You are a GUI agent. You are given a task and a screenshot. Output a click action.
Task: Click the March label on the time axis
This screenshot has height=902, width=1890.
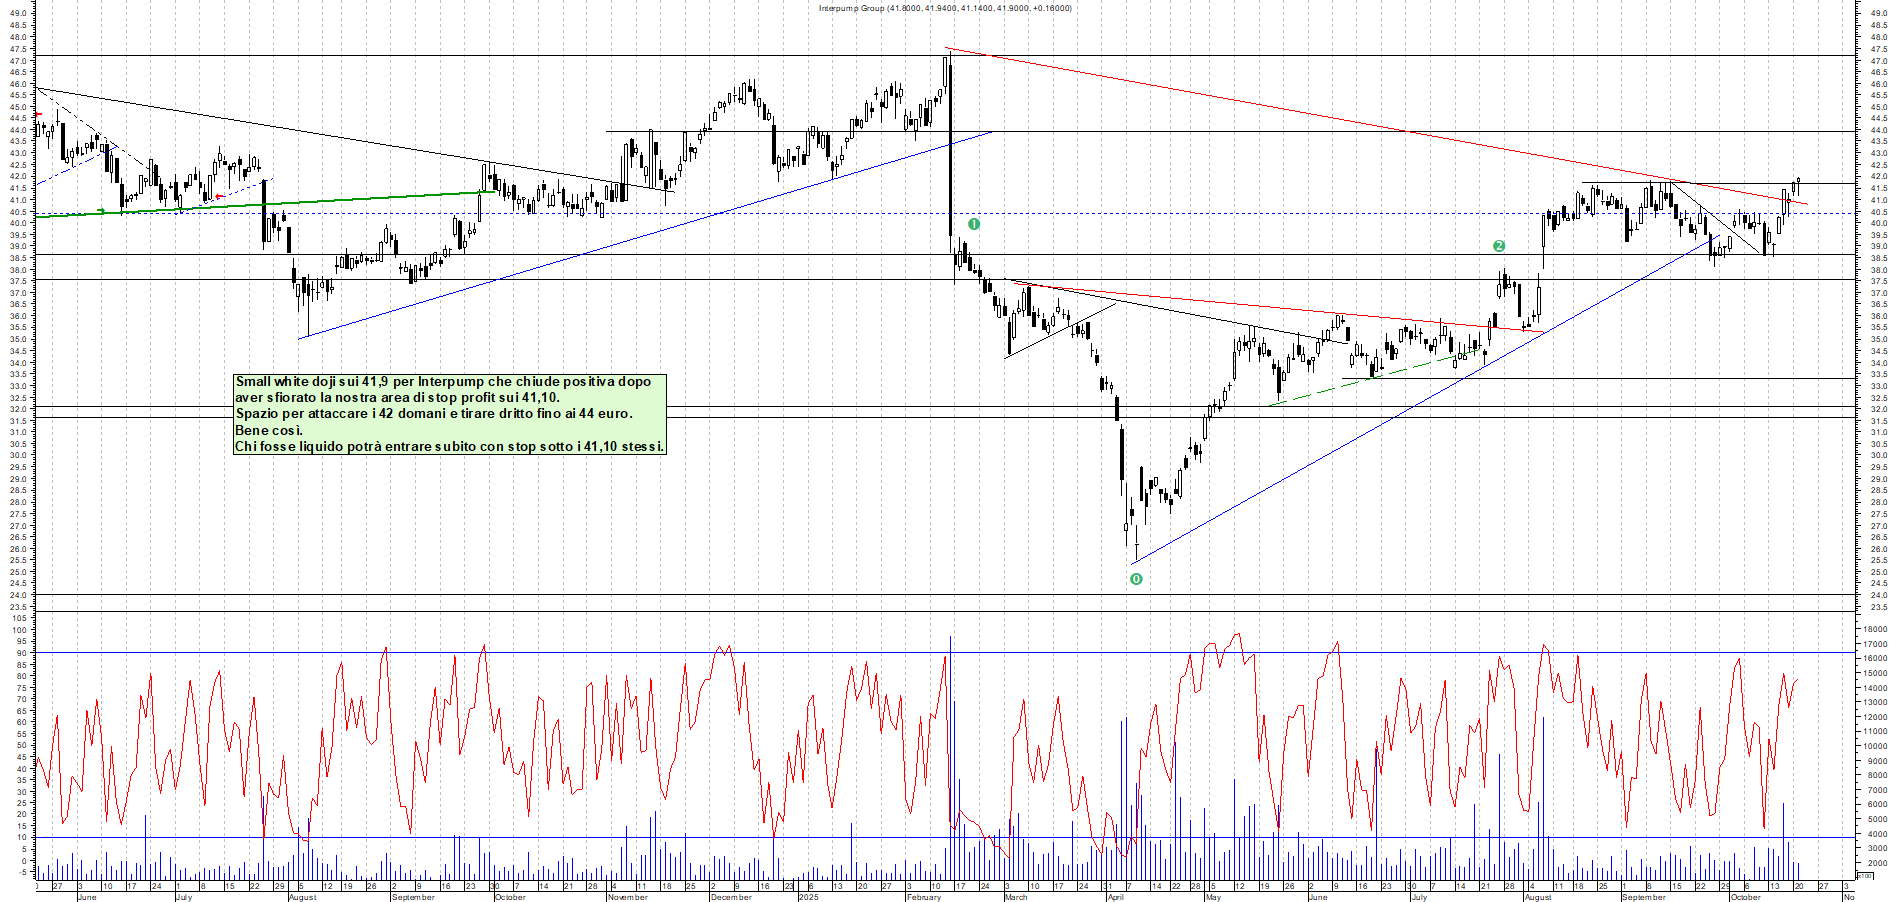tap(1016, 897)
